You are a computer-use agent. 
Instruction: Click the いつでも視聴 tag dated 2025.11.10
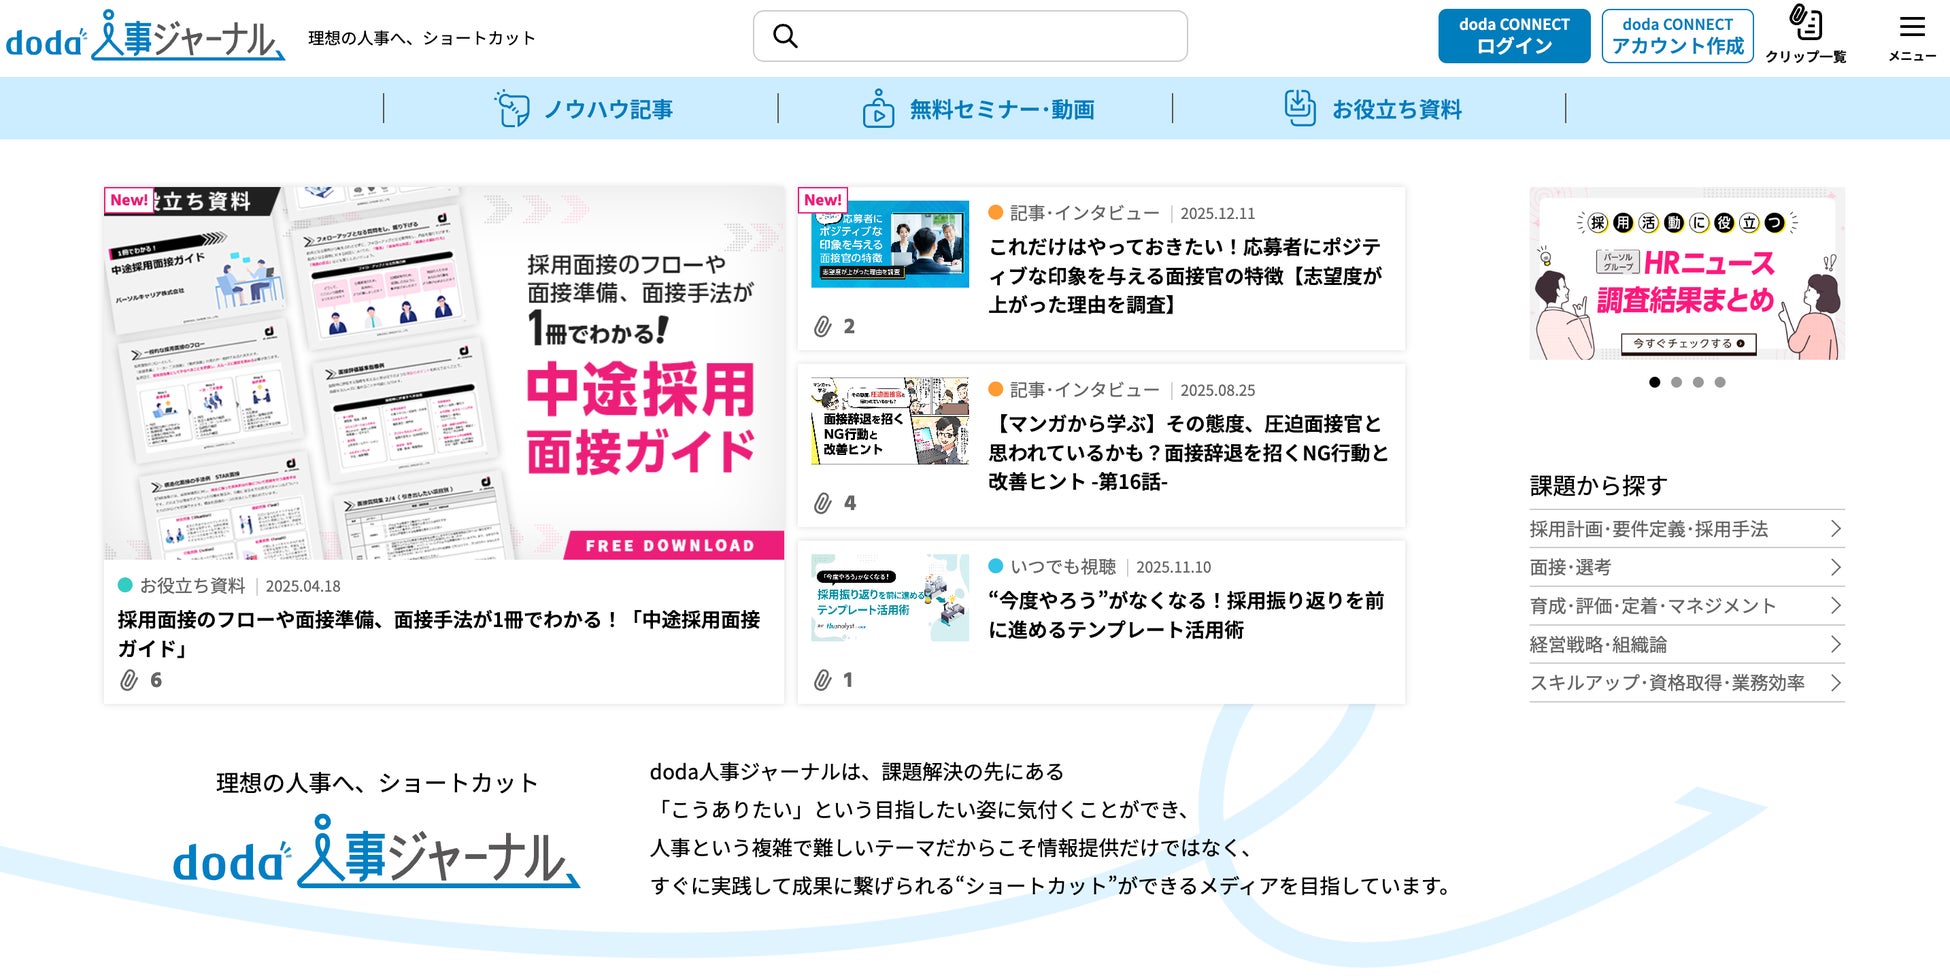tap(1053, 567)
